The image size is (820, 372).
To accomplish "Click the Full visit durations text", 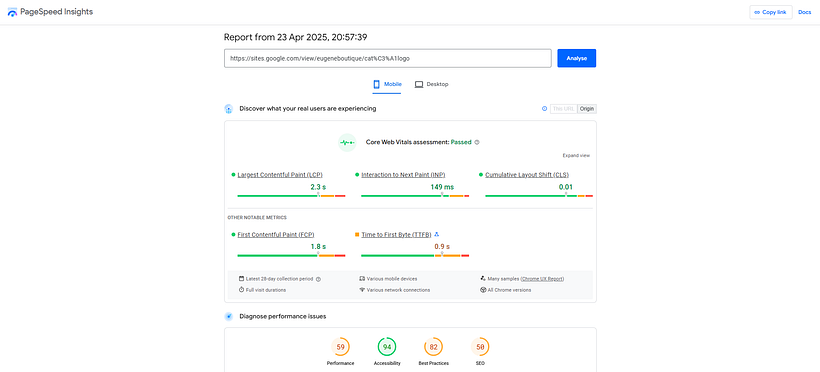I will 266,290.
